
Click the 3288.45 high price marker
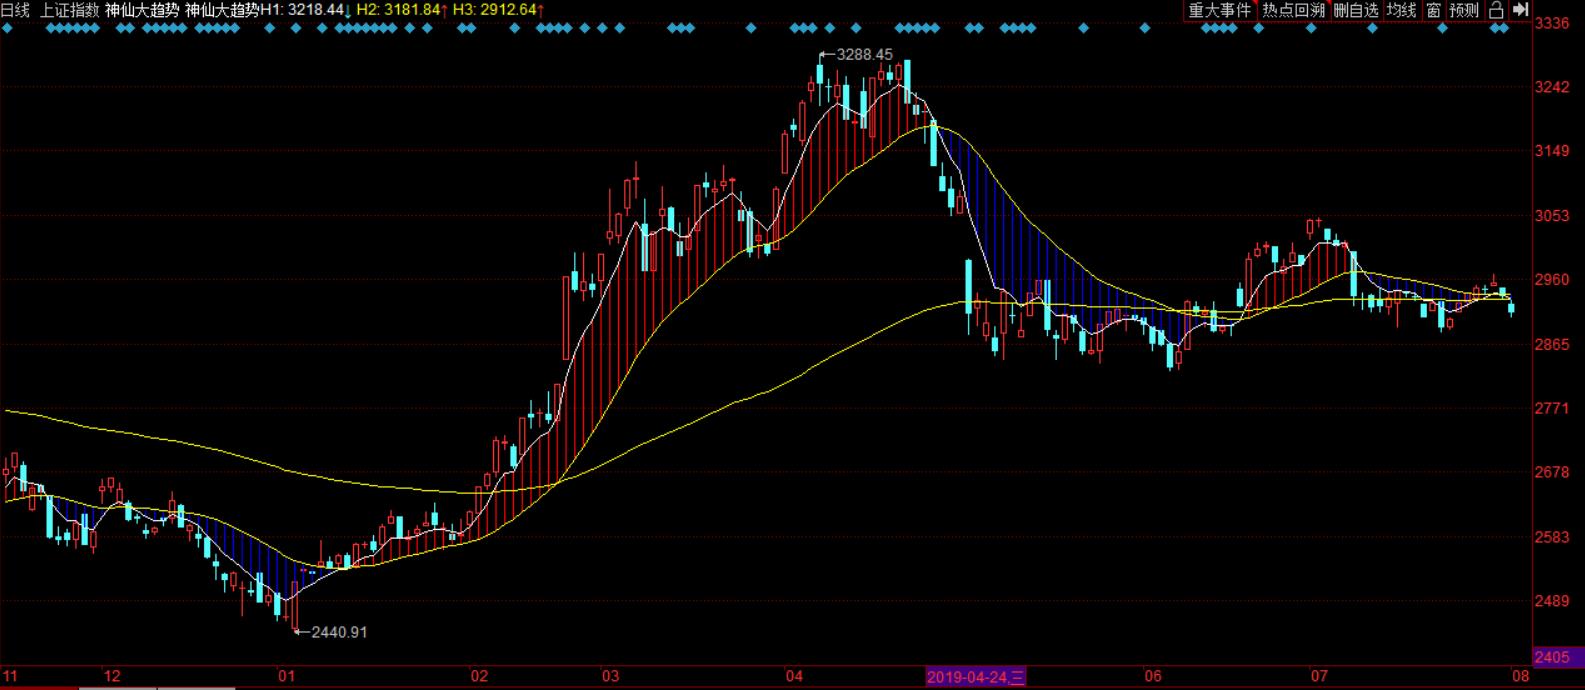864,54
